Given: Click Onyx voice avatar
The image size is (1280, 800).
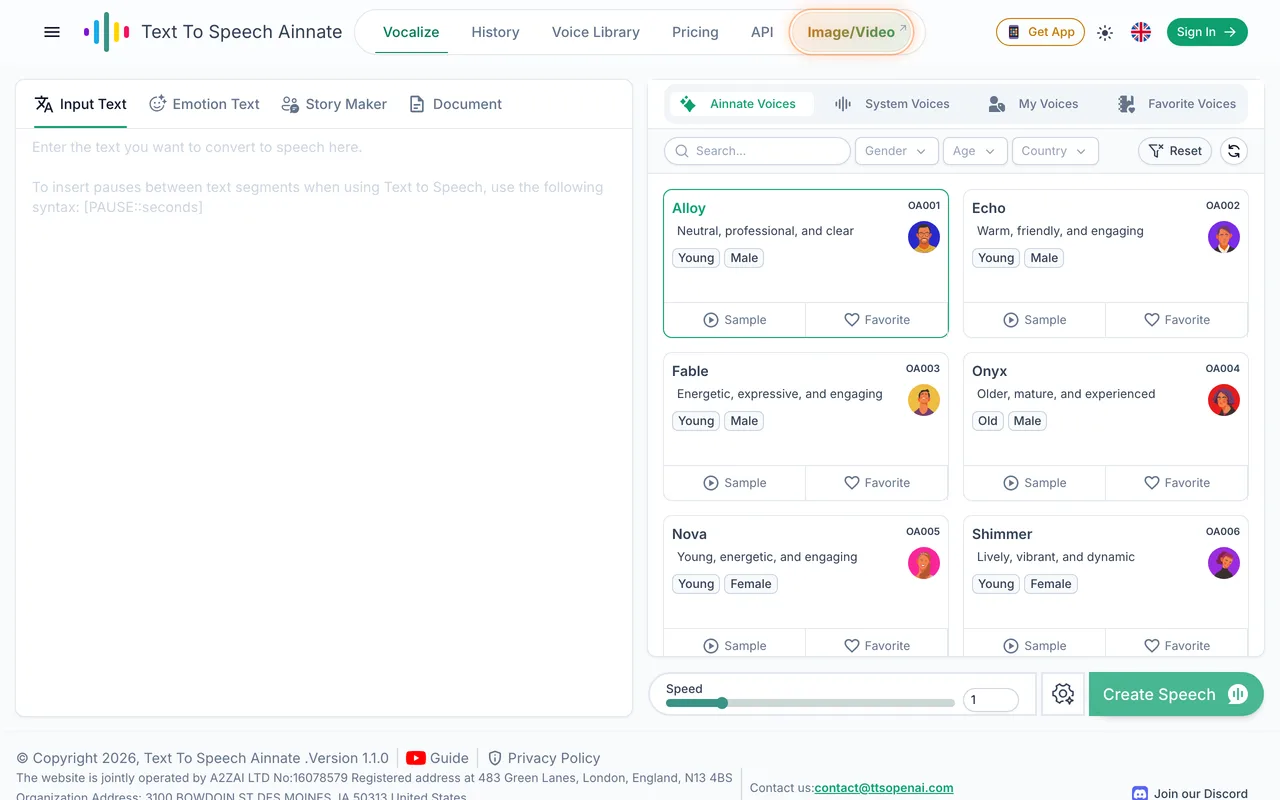Looking at the screenshot, I should [1224, 400].
